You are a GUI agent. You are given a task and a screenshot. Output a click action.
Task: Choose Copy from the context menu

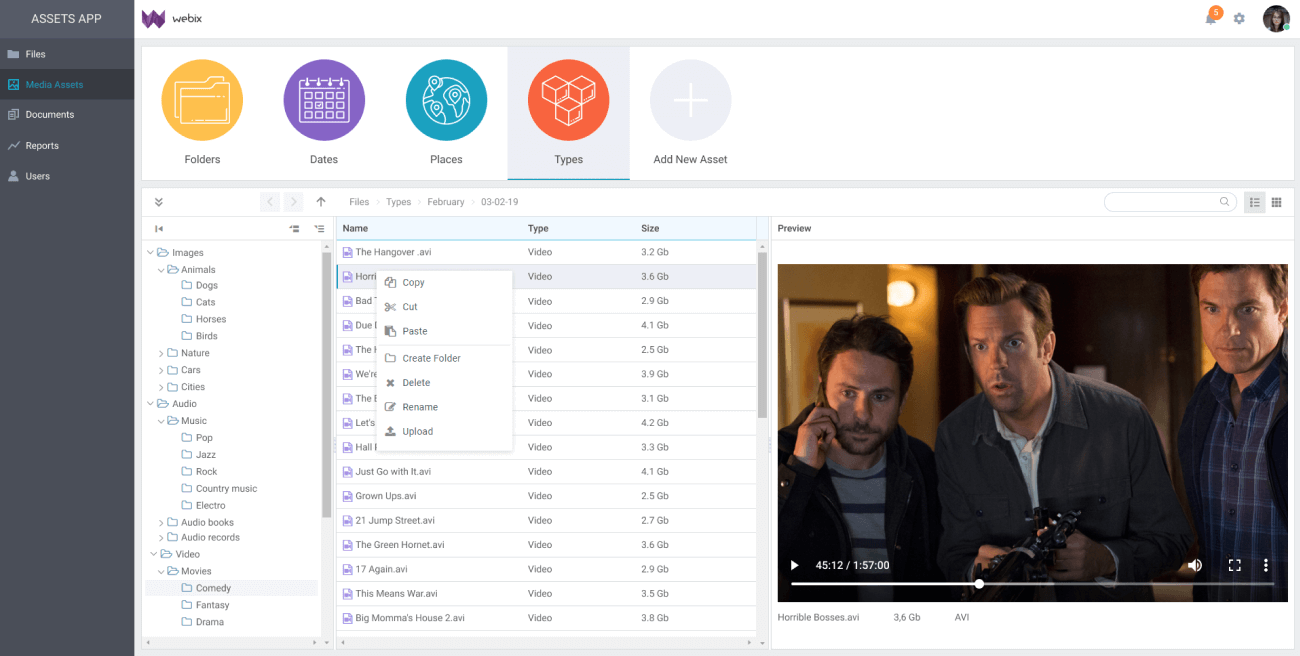(444, 283)
